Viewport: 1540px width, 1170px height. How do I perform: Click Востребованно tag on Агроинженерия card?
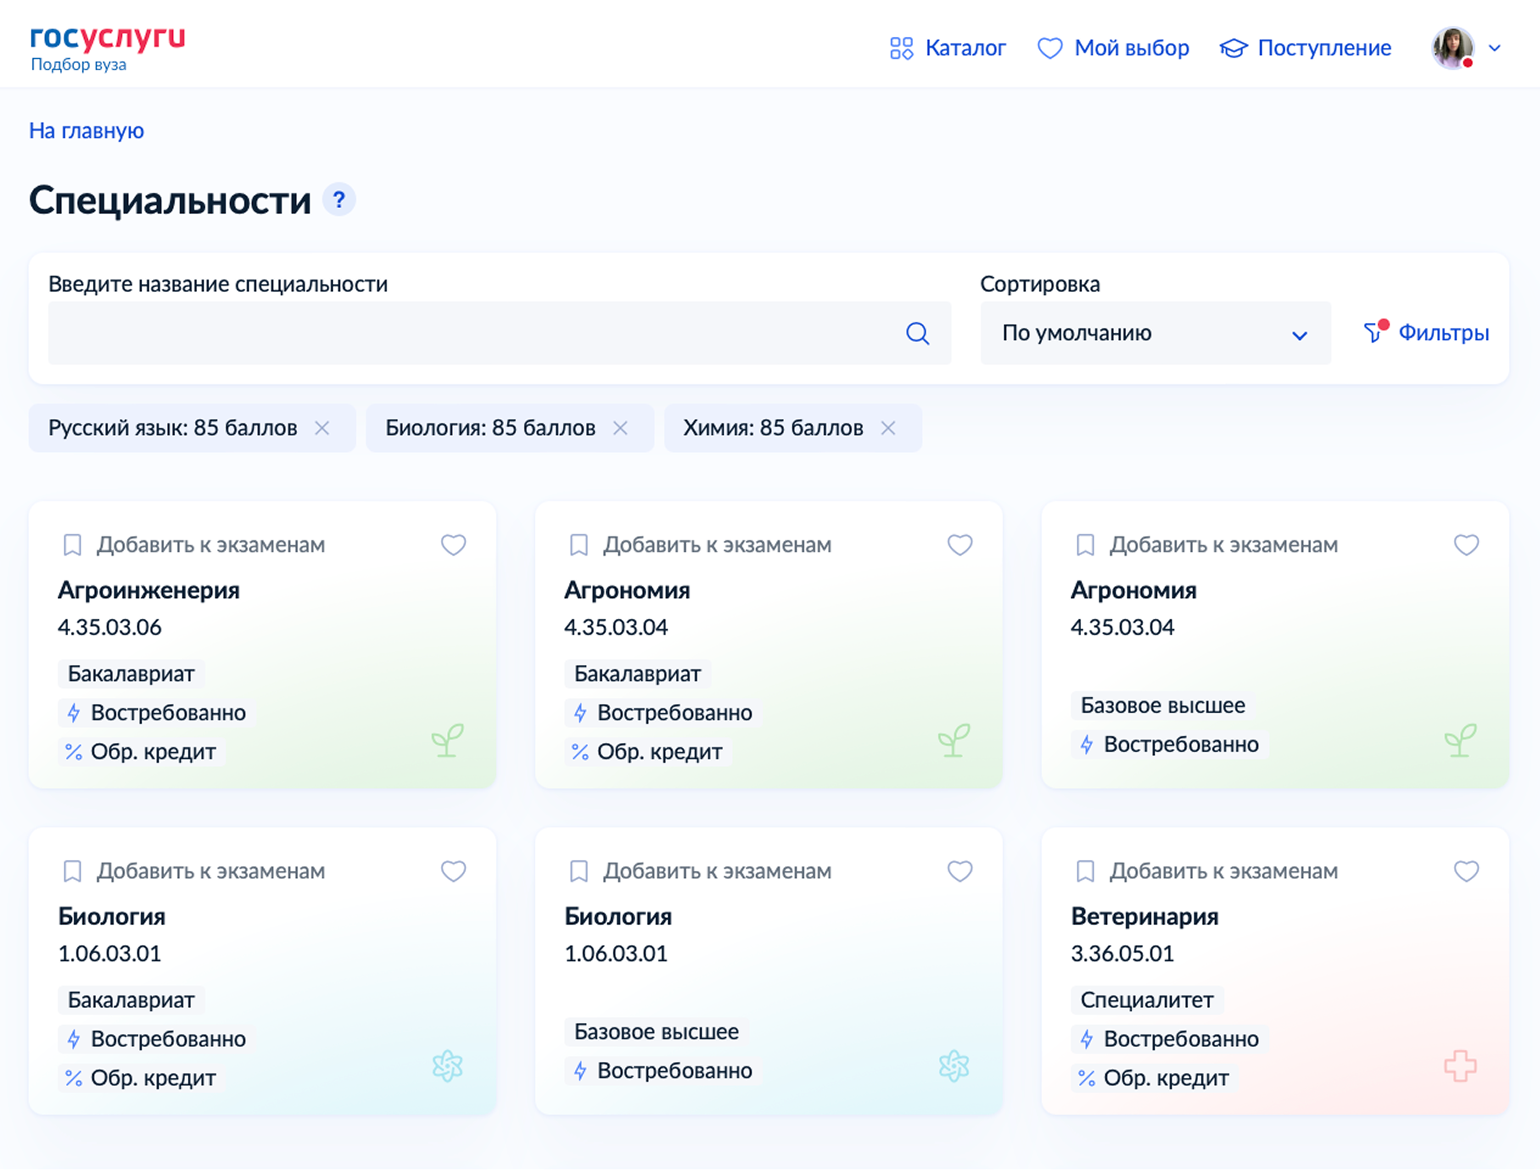tap(156, 713)
